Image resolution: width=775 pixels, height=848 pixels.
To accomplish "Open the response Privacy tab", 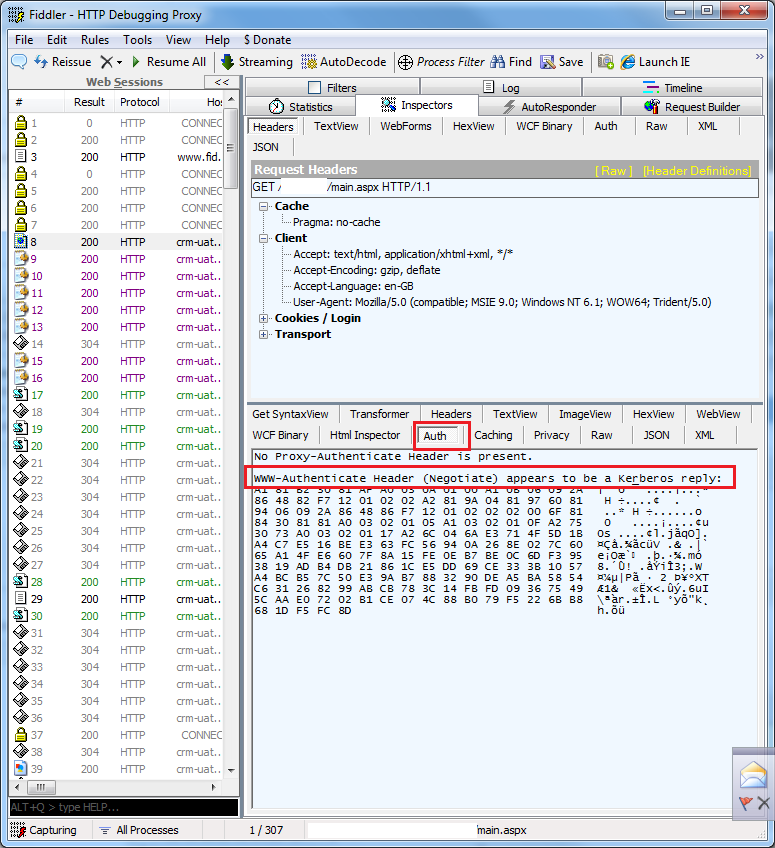I will [551, 435].
